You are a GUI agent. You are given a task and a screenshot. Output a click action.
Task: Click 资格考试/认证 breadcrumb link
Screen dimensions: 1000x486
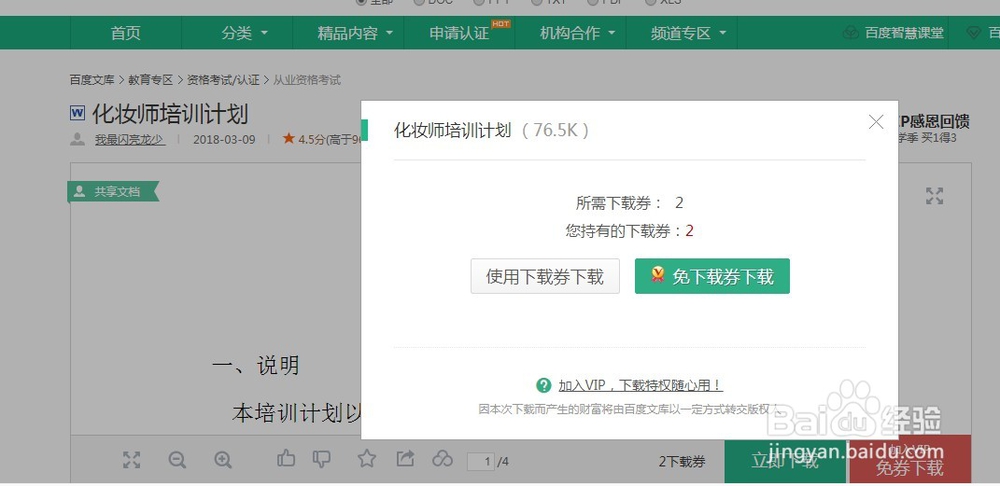point(223,80)
